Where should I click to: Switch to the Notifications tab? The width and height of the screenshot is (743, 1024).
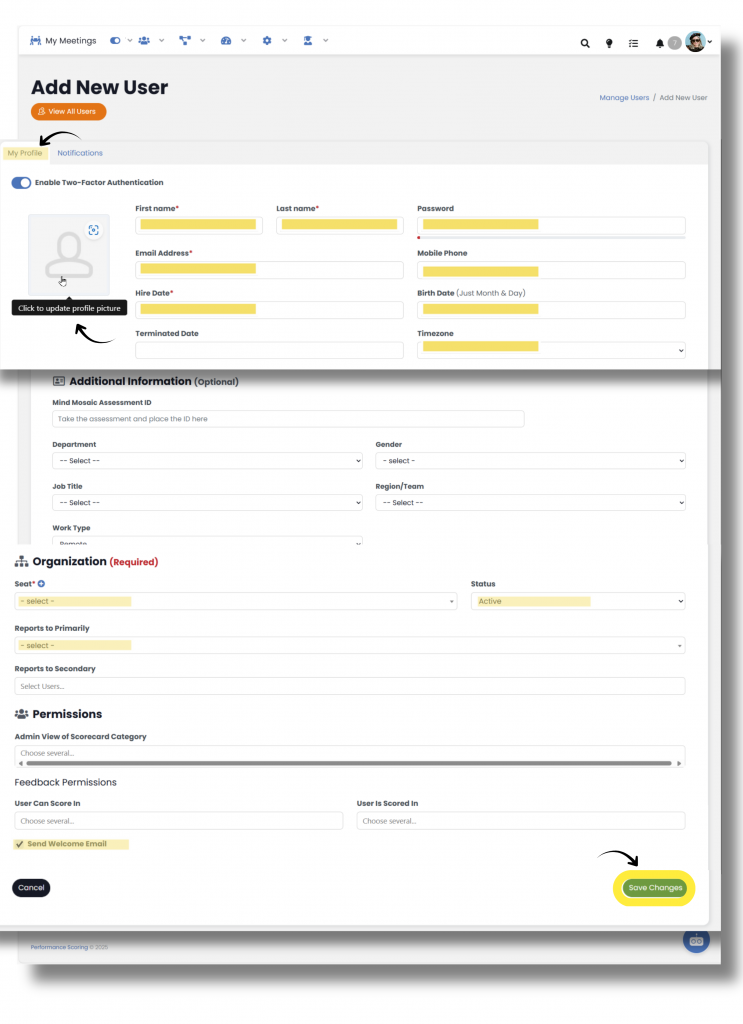[80, 153]
